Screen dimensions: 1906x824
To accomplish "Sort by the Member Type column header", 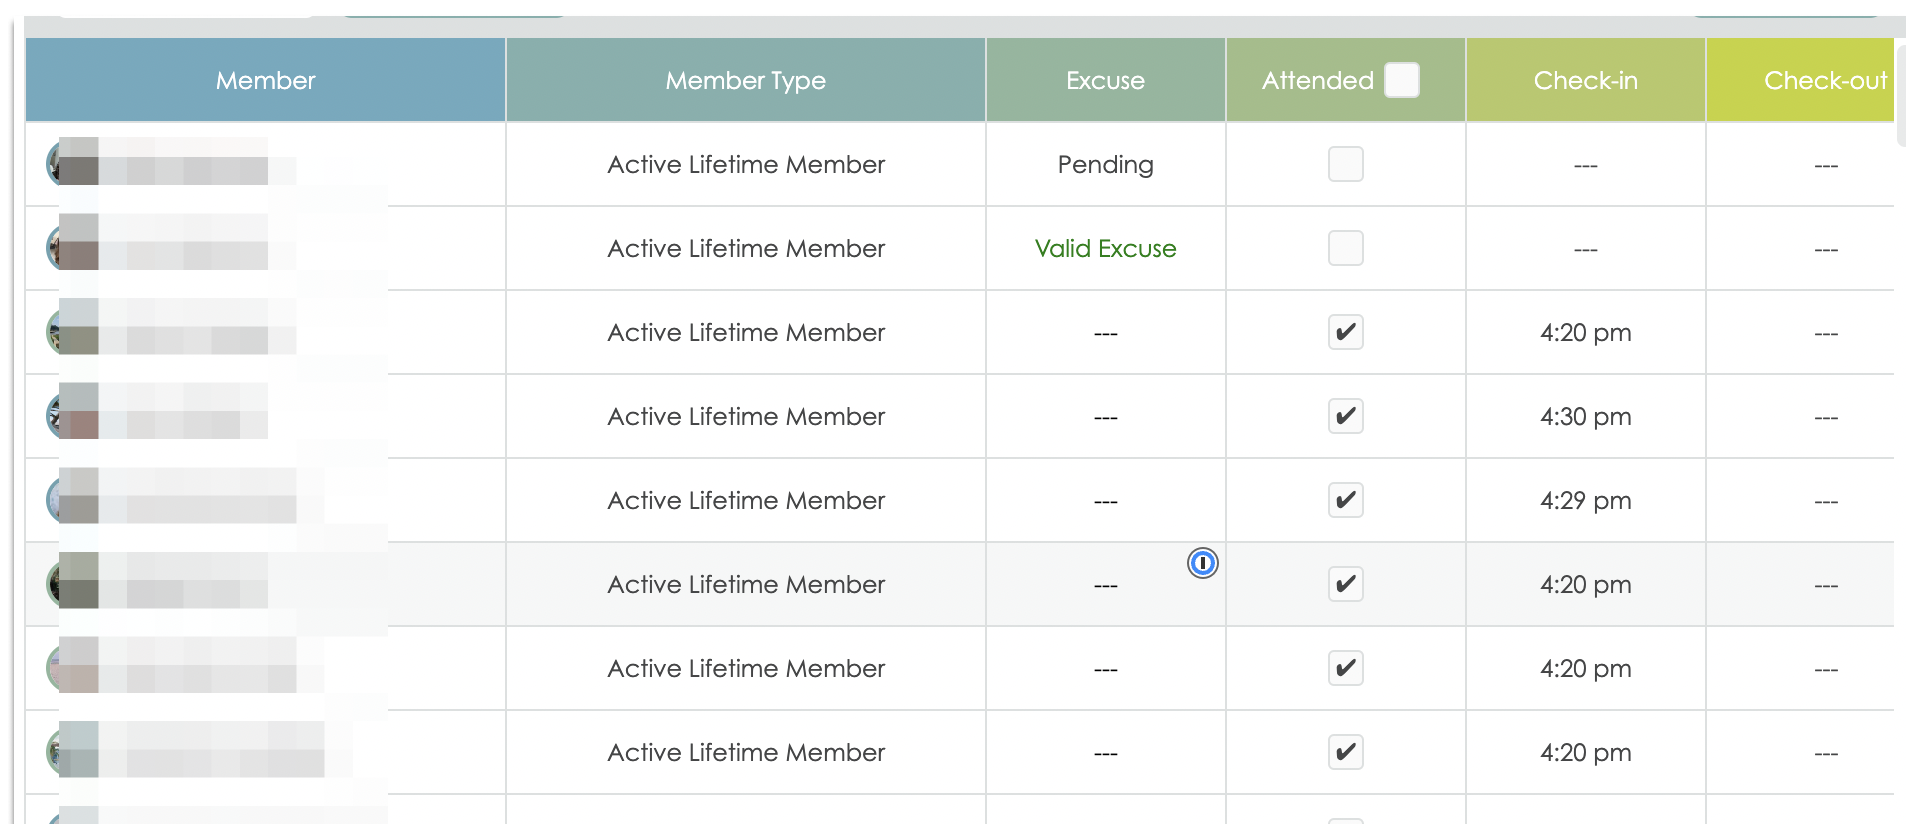I will coord(745,80).
